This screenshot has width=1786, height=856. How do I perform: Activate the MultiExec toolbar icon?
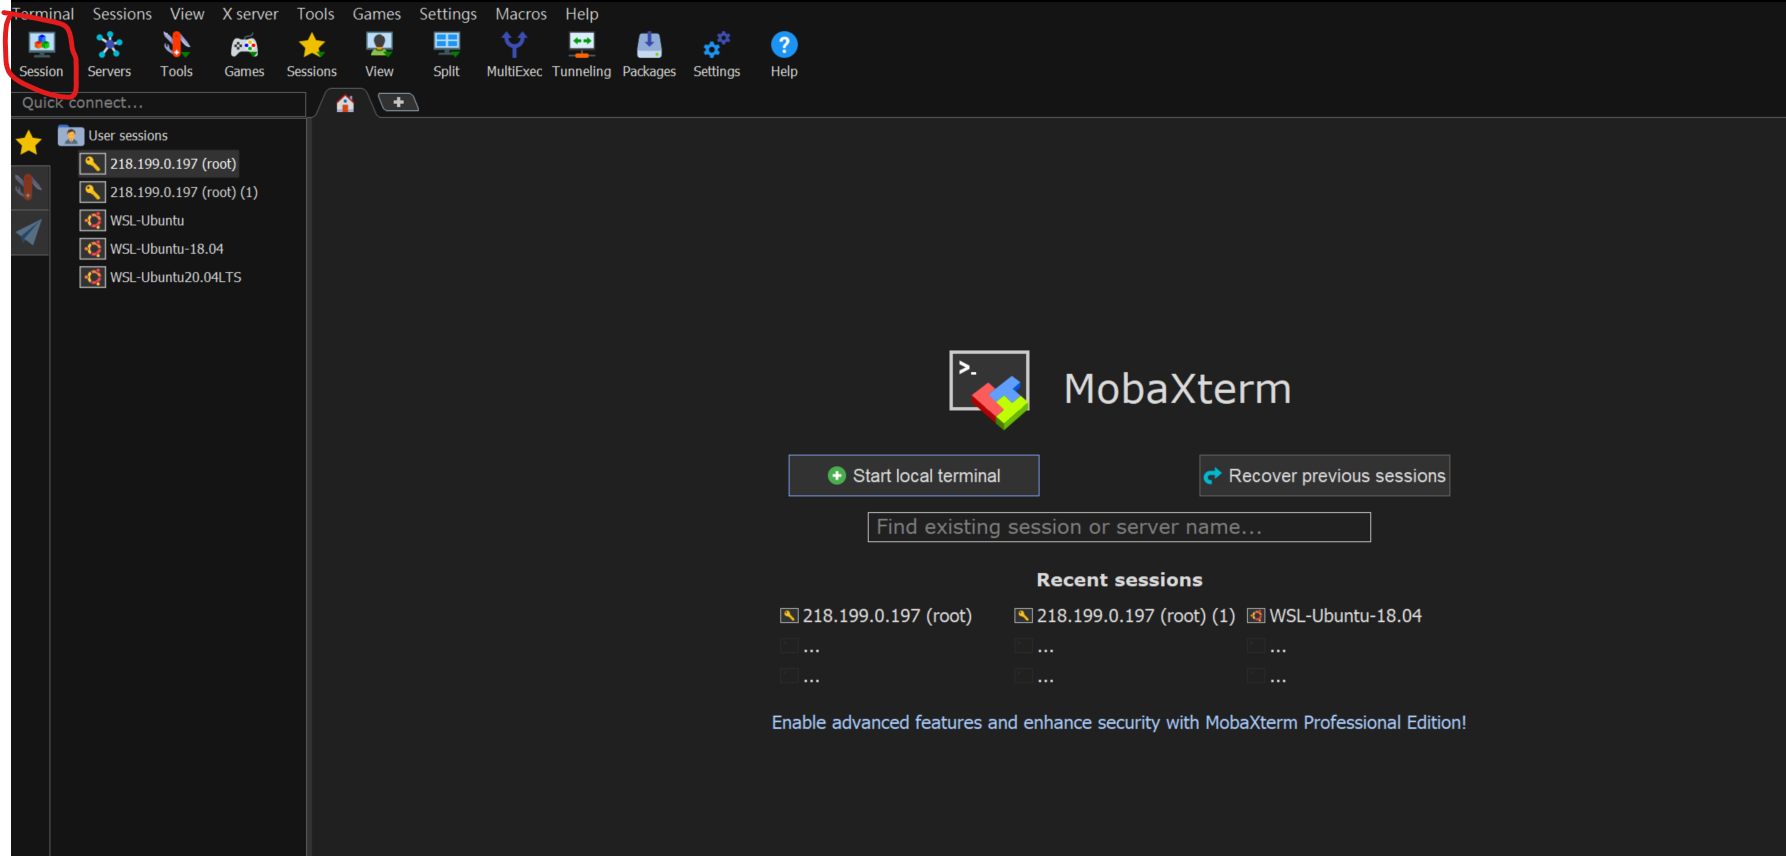pos(514,54)
